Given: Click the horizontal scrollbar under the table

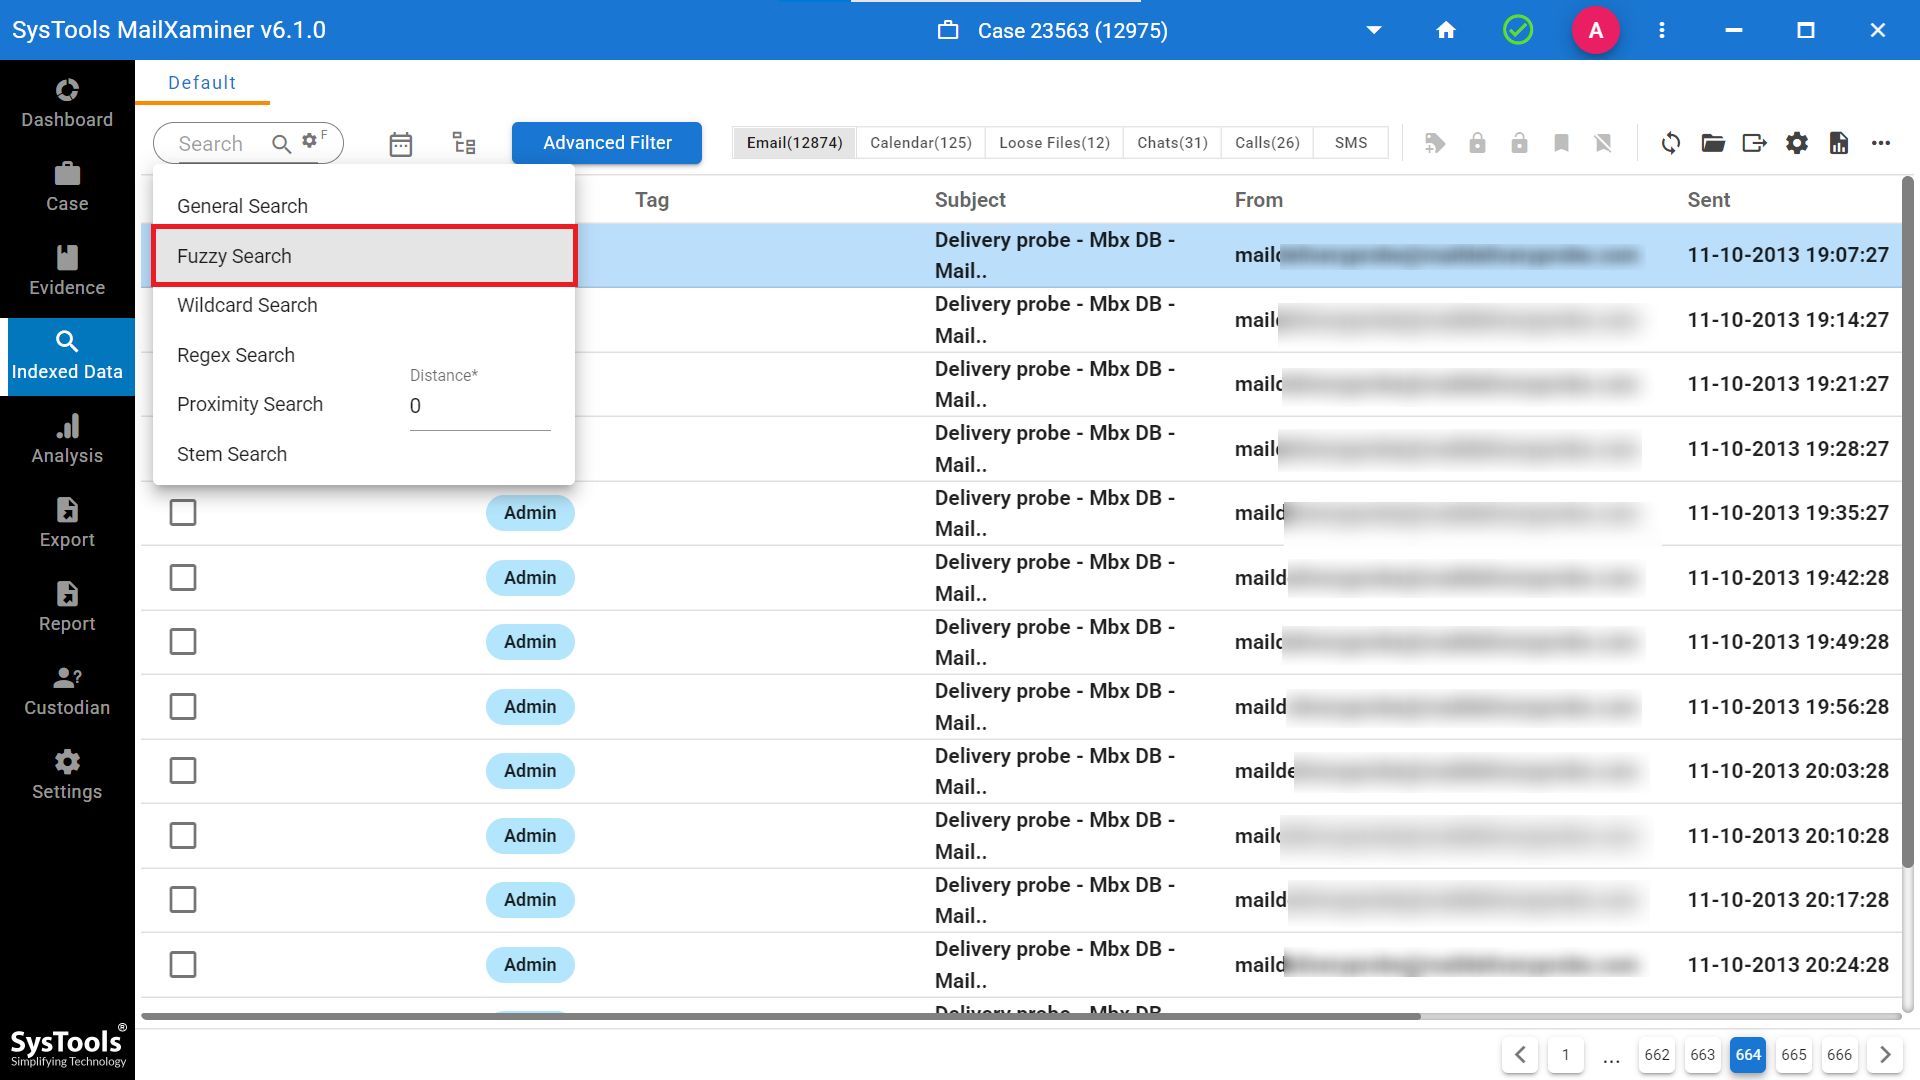Looking at the screenshot, I should pyautogui.click(x=780, y=1016).
